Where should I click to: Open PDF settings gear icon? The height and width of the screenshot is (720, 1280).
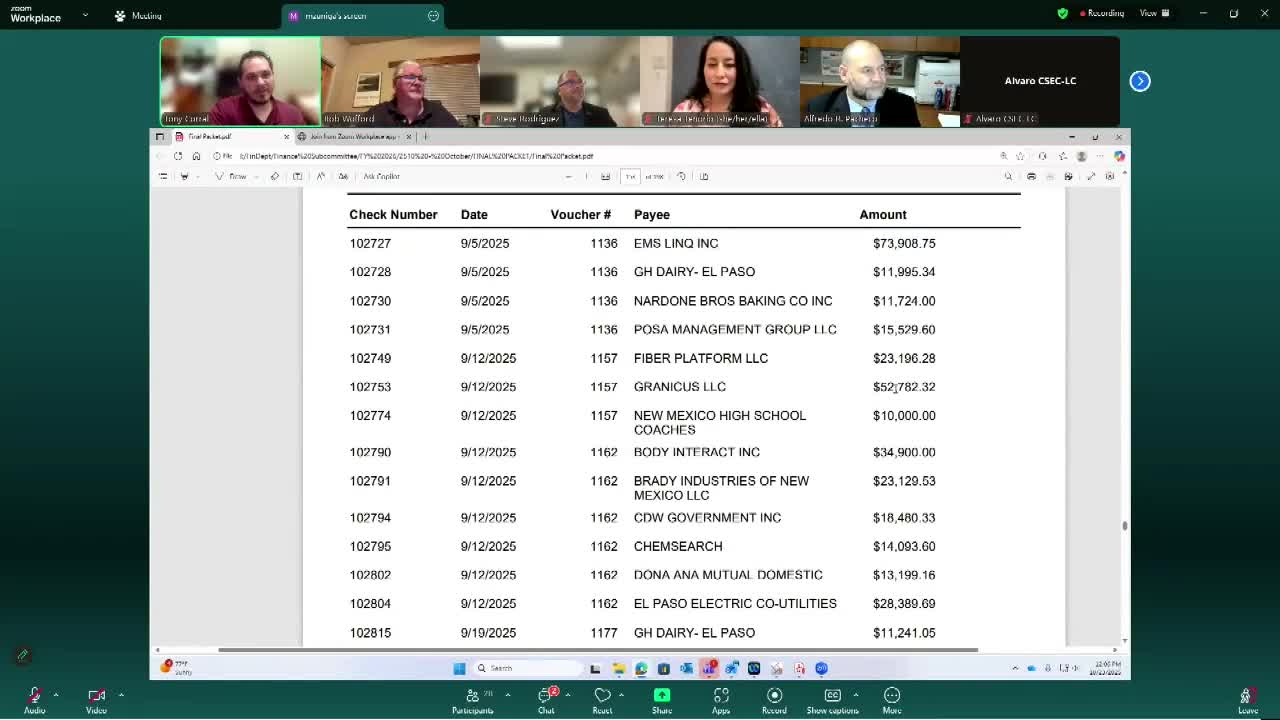(x=1109, y=176)
